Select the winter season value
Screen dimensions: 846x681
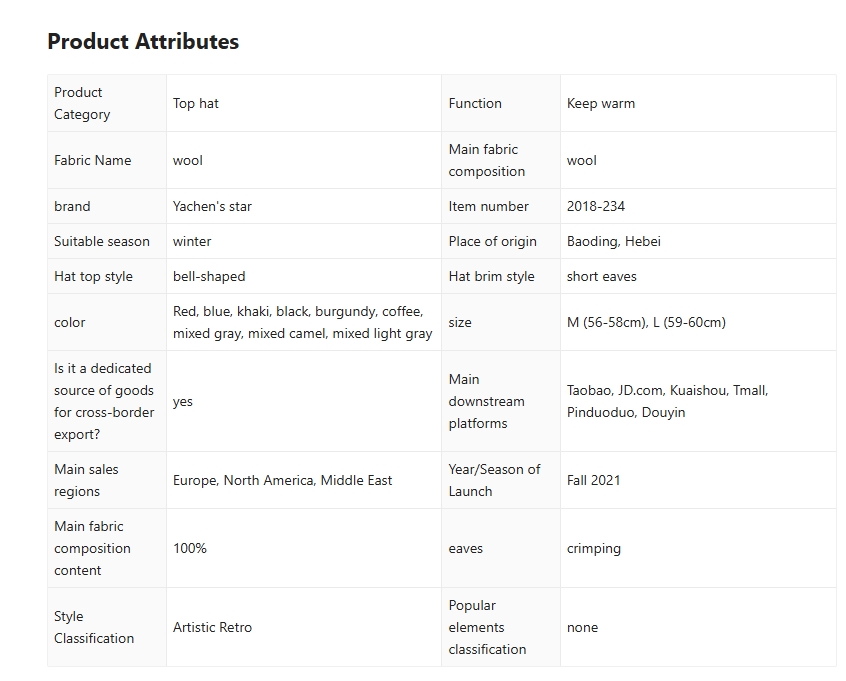tap(192, 241)
